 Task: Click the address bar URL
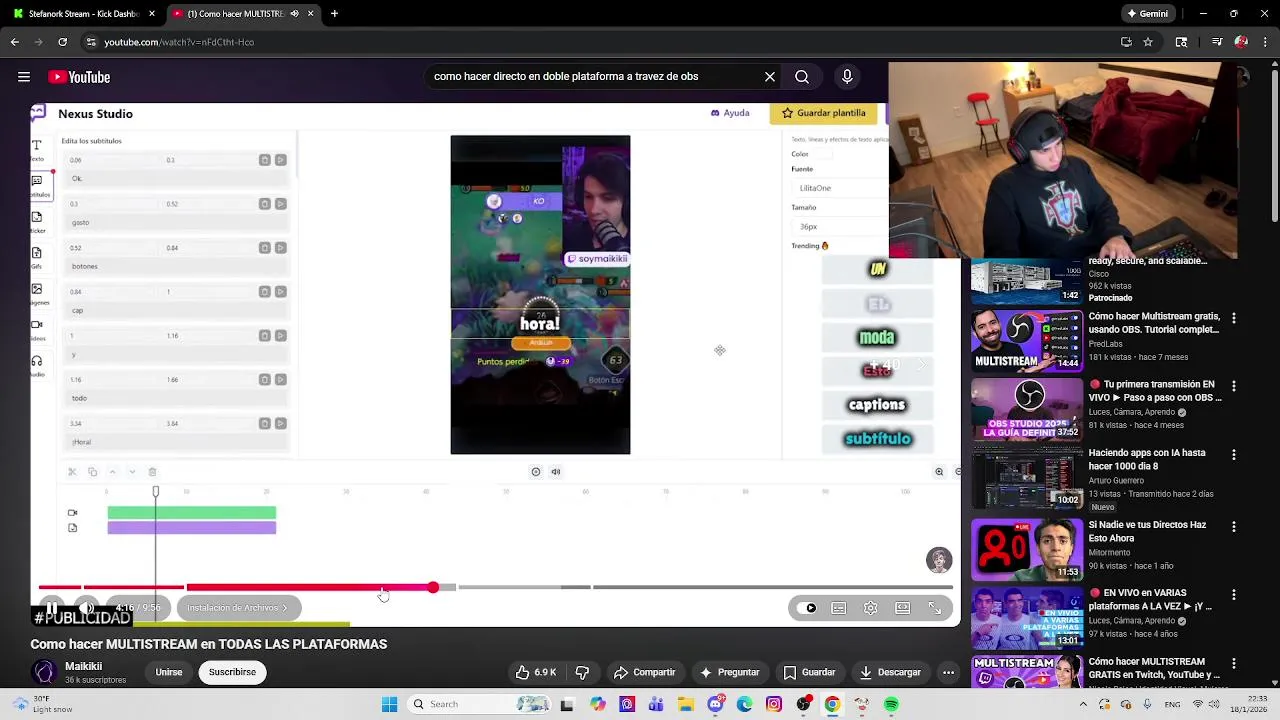(x=179, y=42)
